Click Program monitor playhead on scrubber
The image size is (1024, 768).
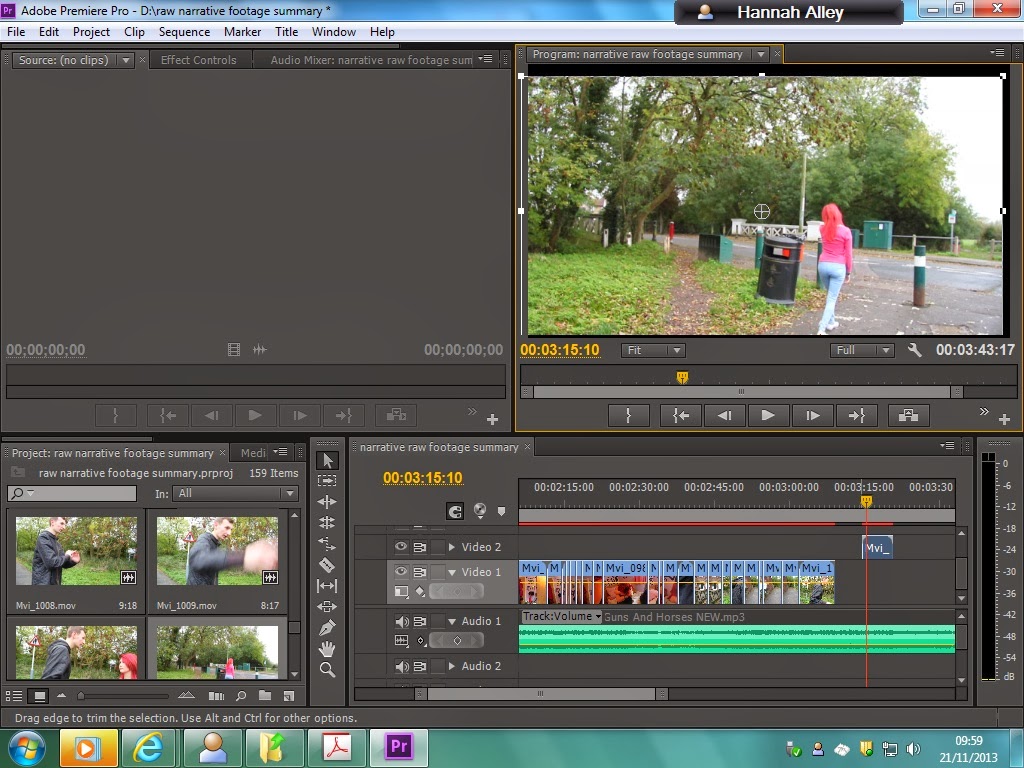point(682,377)
